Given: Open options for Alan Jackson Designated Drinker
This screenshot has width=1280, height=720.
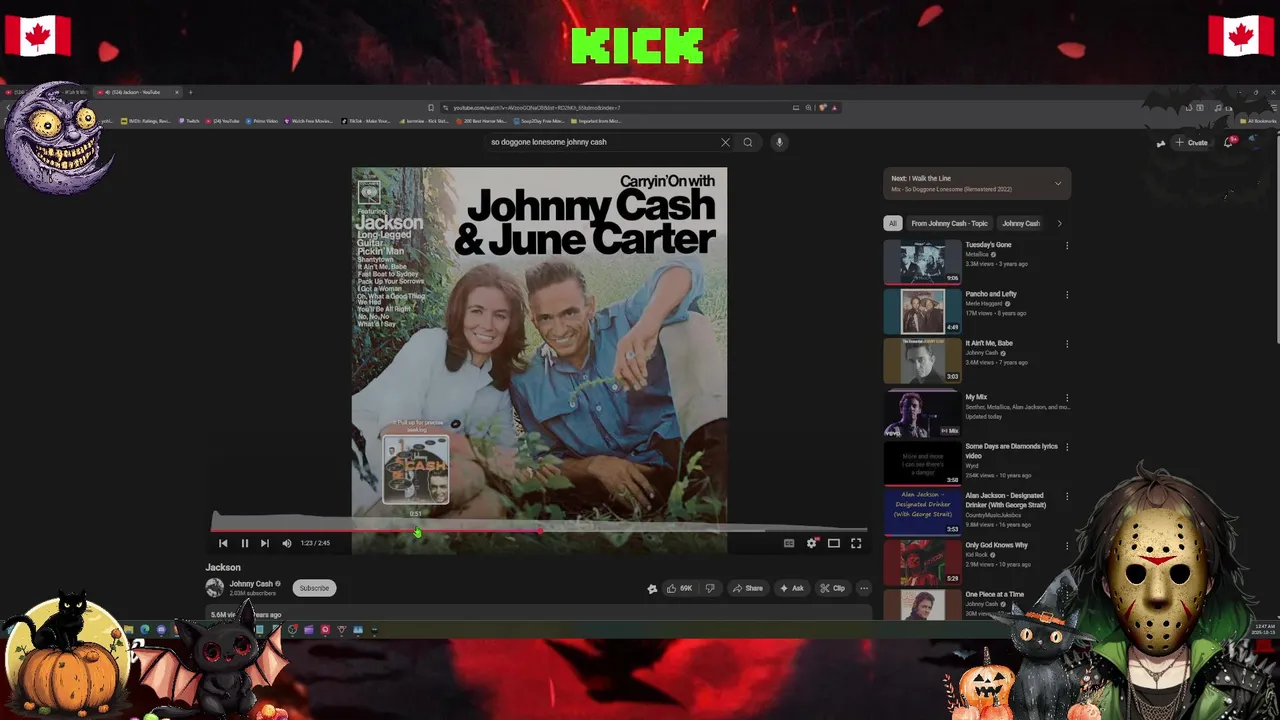Looking at the screenshot, I should click(1067, 496).
